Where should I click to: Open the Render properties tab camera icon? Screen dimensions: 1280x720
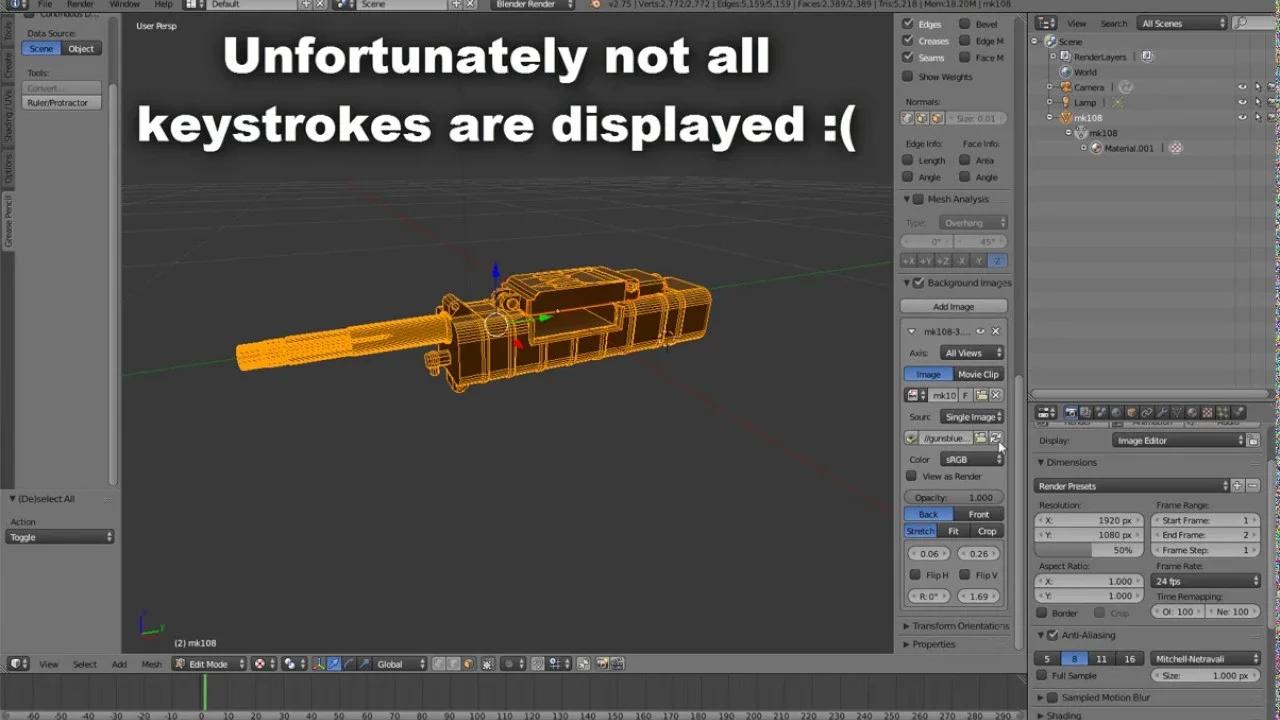tap(1070, 412)
